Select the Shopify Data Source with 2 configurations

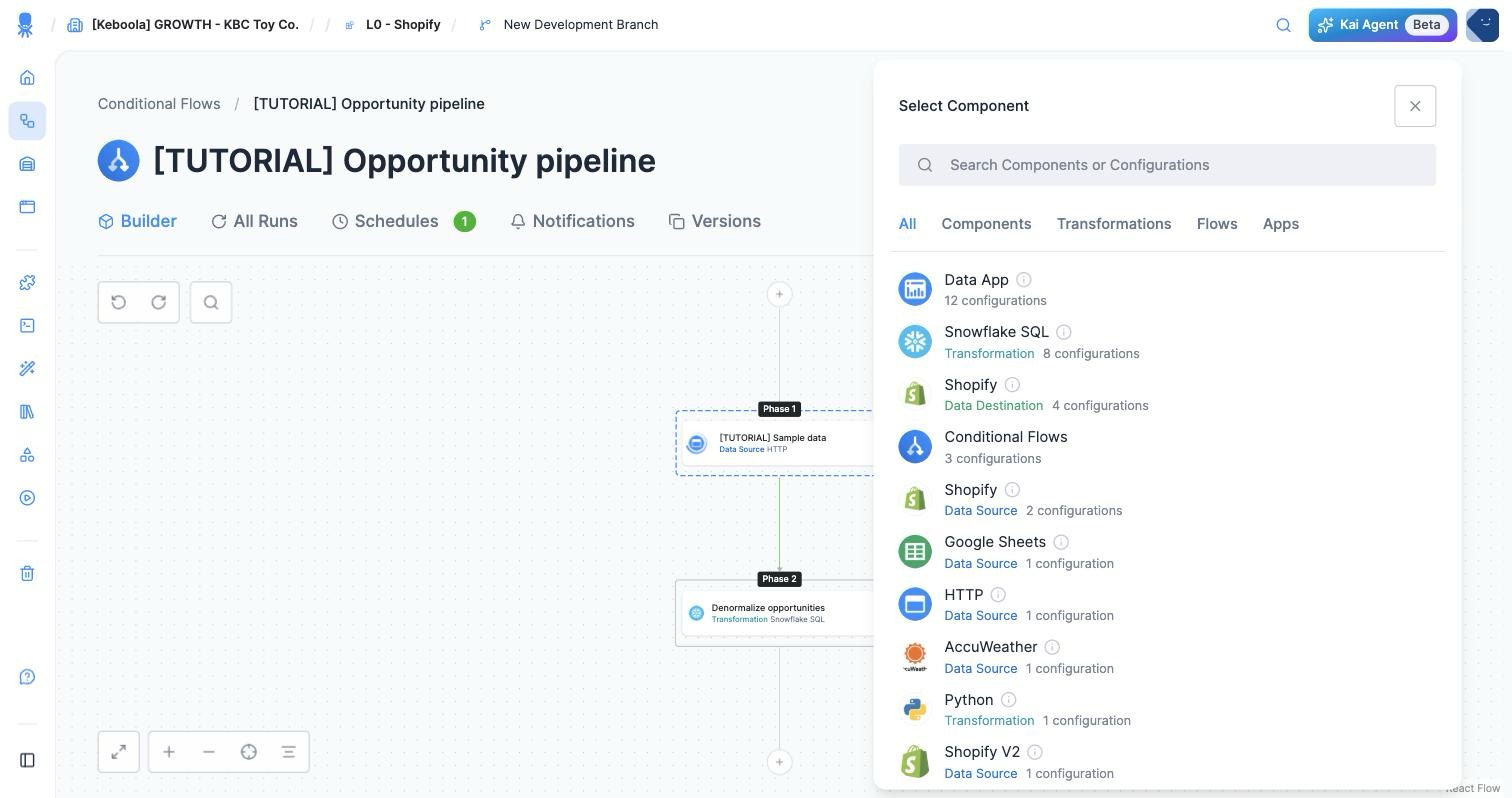point(1167,499)
